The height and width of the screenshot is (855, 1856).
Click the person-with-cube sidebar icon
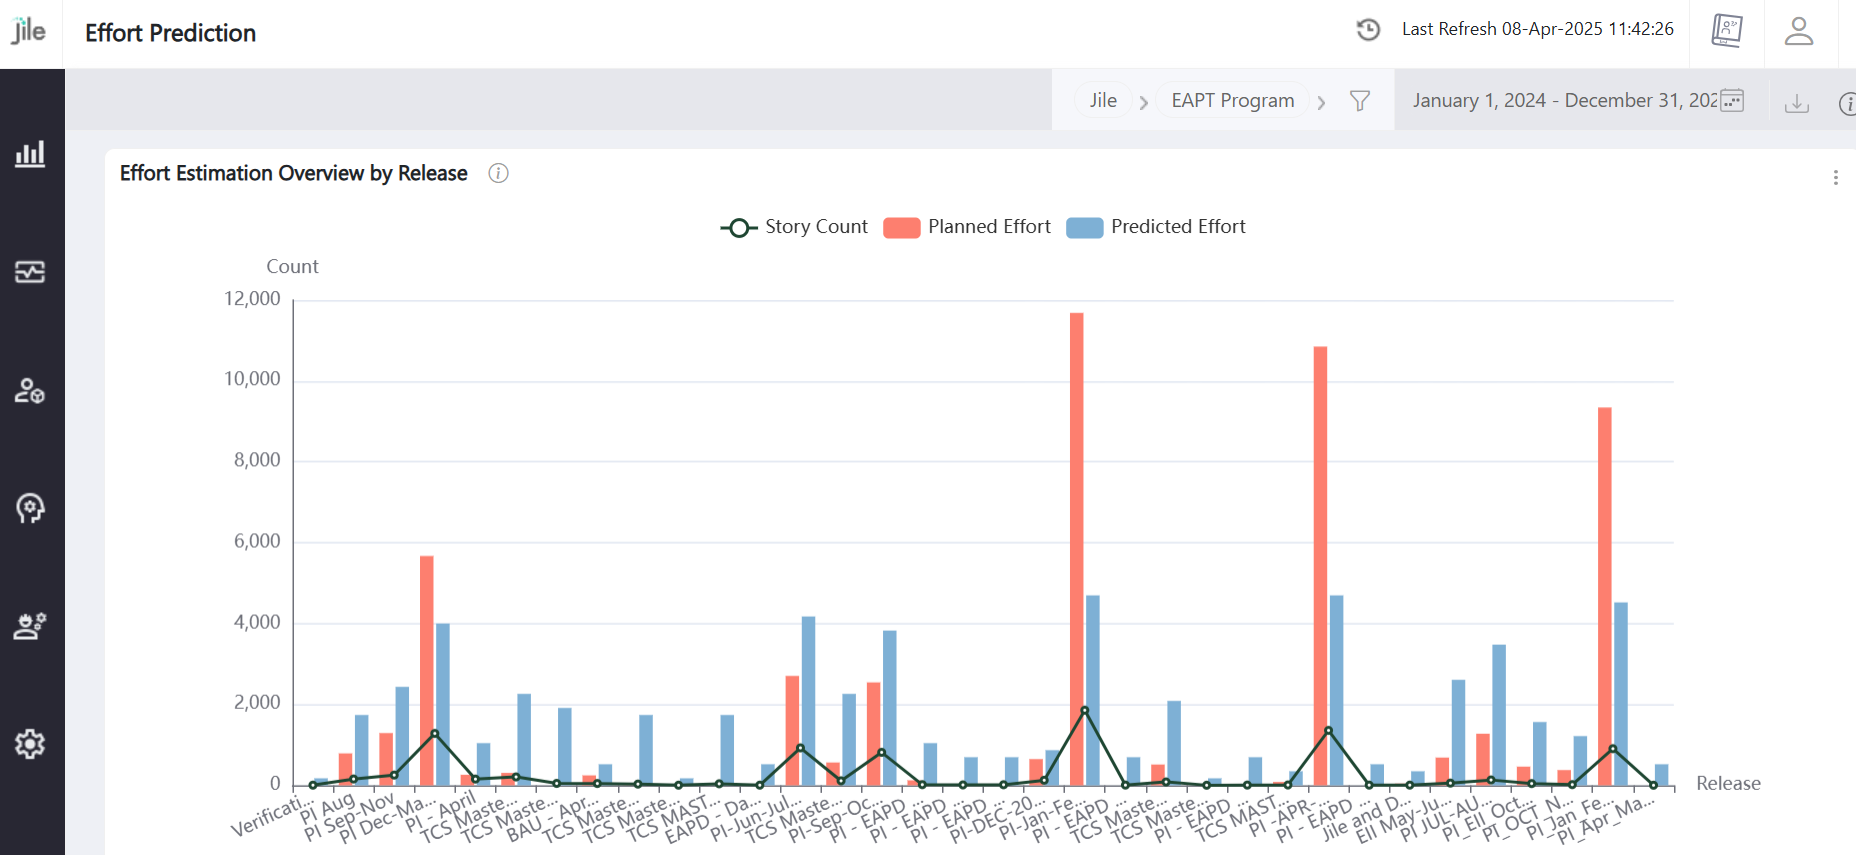click(x=30, y=390)
